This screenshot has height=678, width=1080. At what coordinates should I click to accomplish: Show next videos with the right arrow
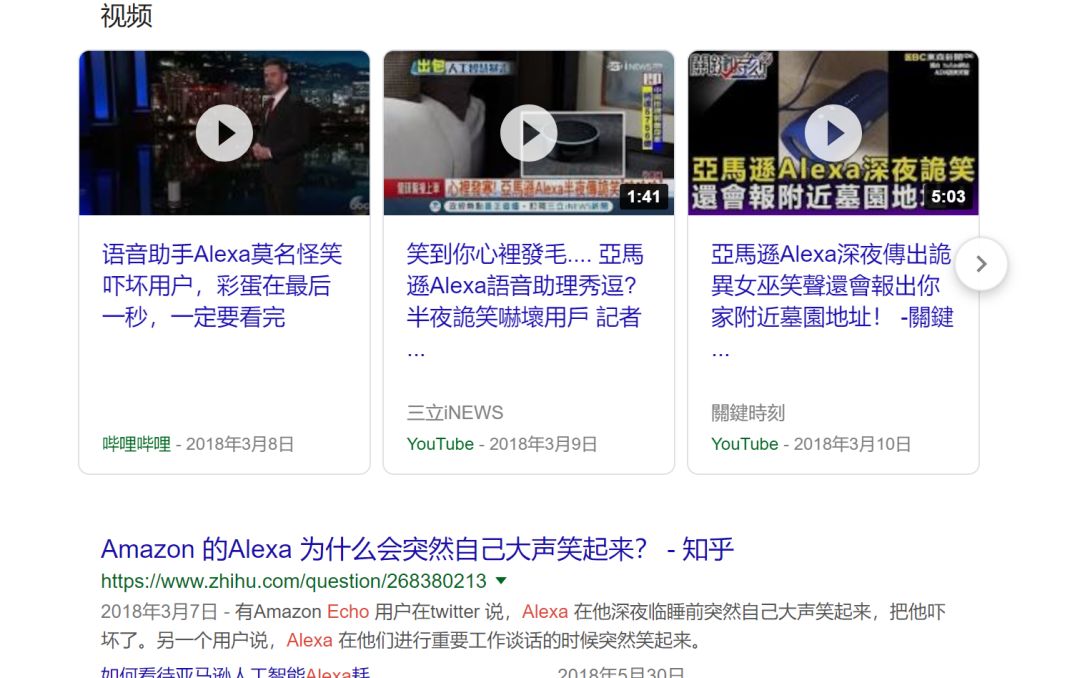[x=981, y=264]
